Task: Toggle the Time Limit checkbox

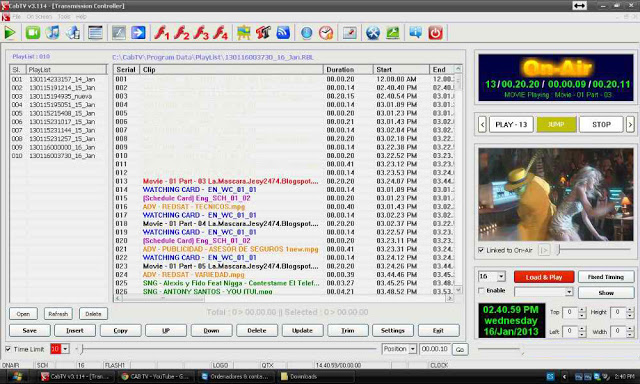Action: point(8,349)
